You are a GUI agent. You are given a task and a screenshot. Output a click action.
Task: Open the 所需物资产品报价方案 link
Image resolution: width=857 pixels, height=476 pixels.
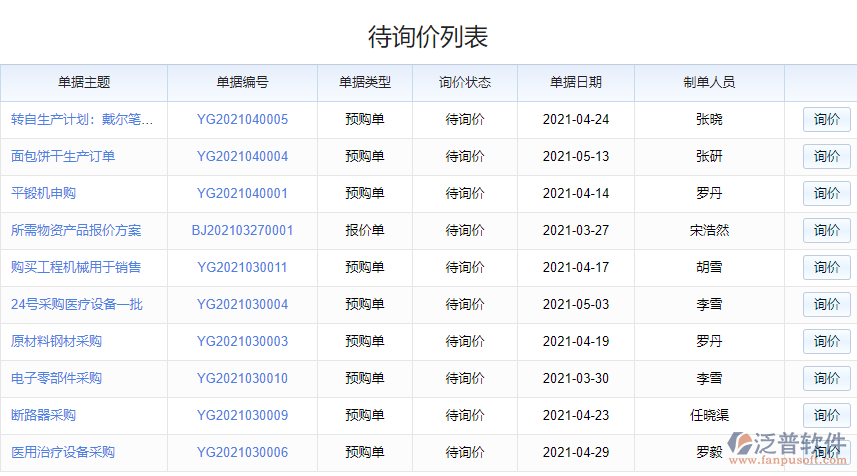pyautogui.click(x=76, y=230)
